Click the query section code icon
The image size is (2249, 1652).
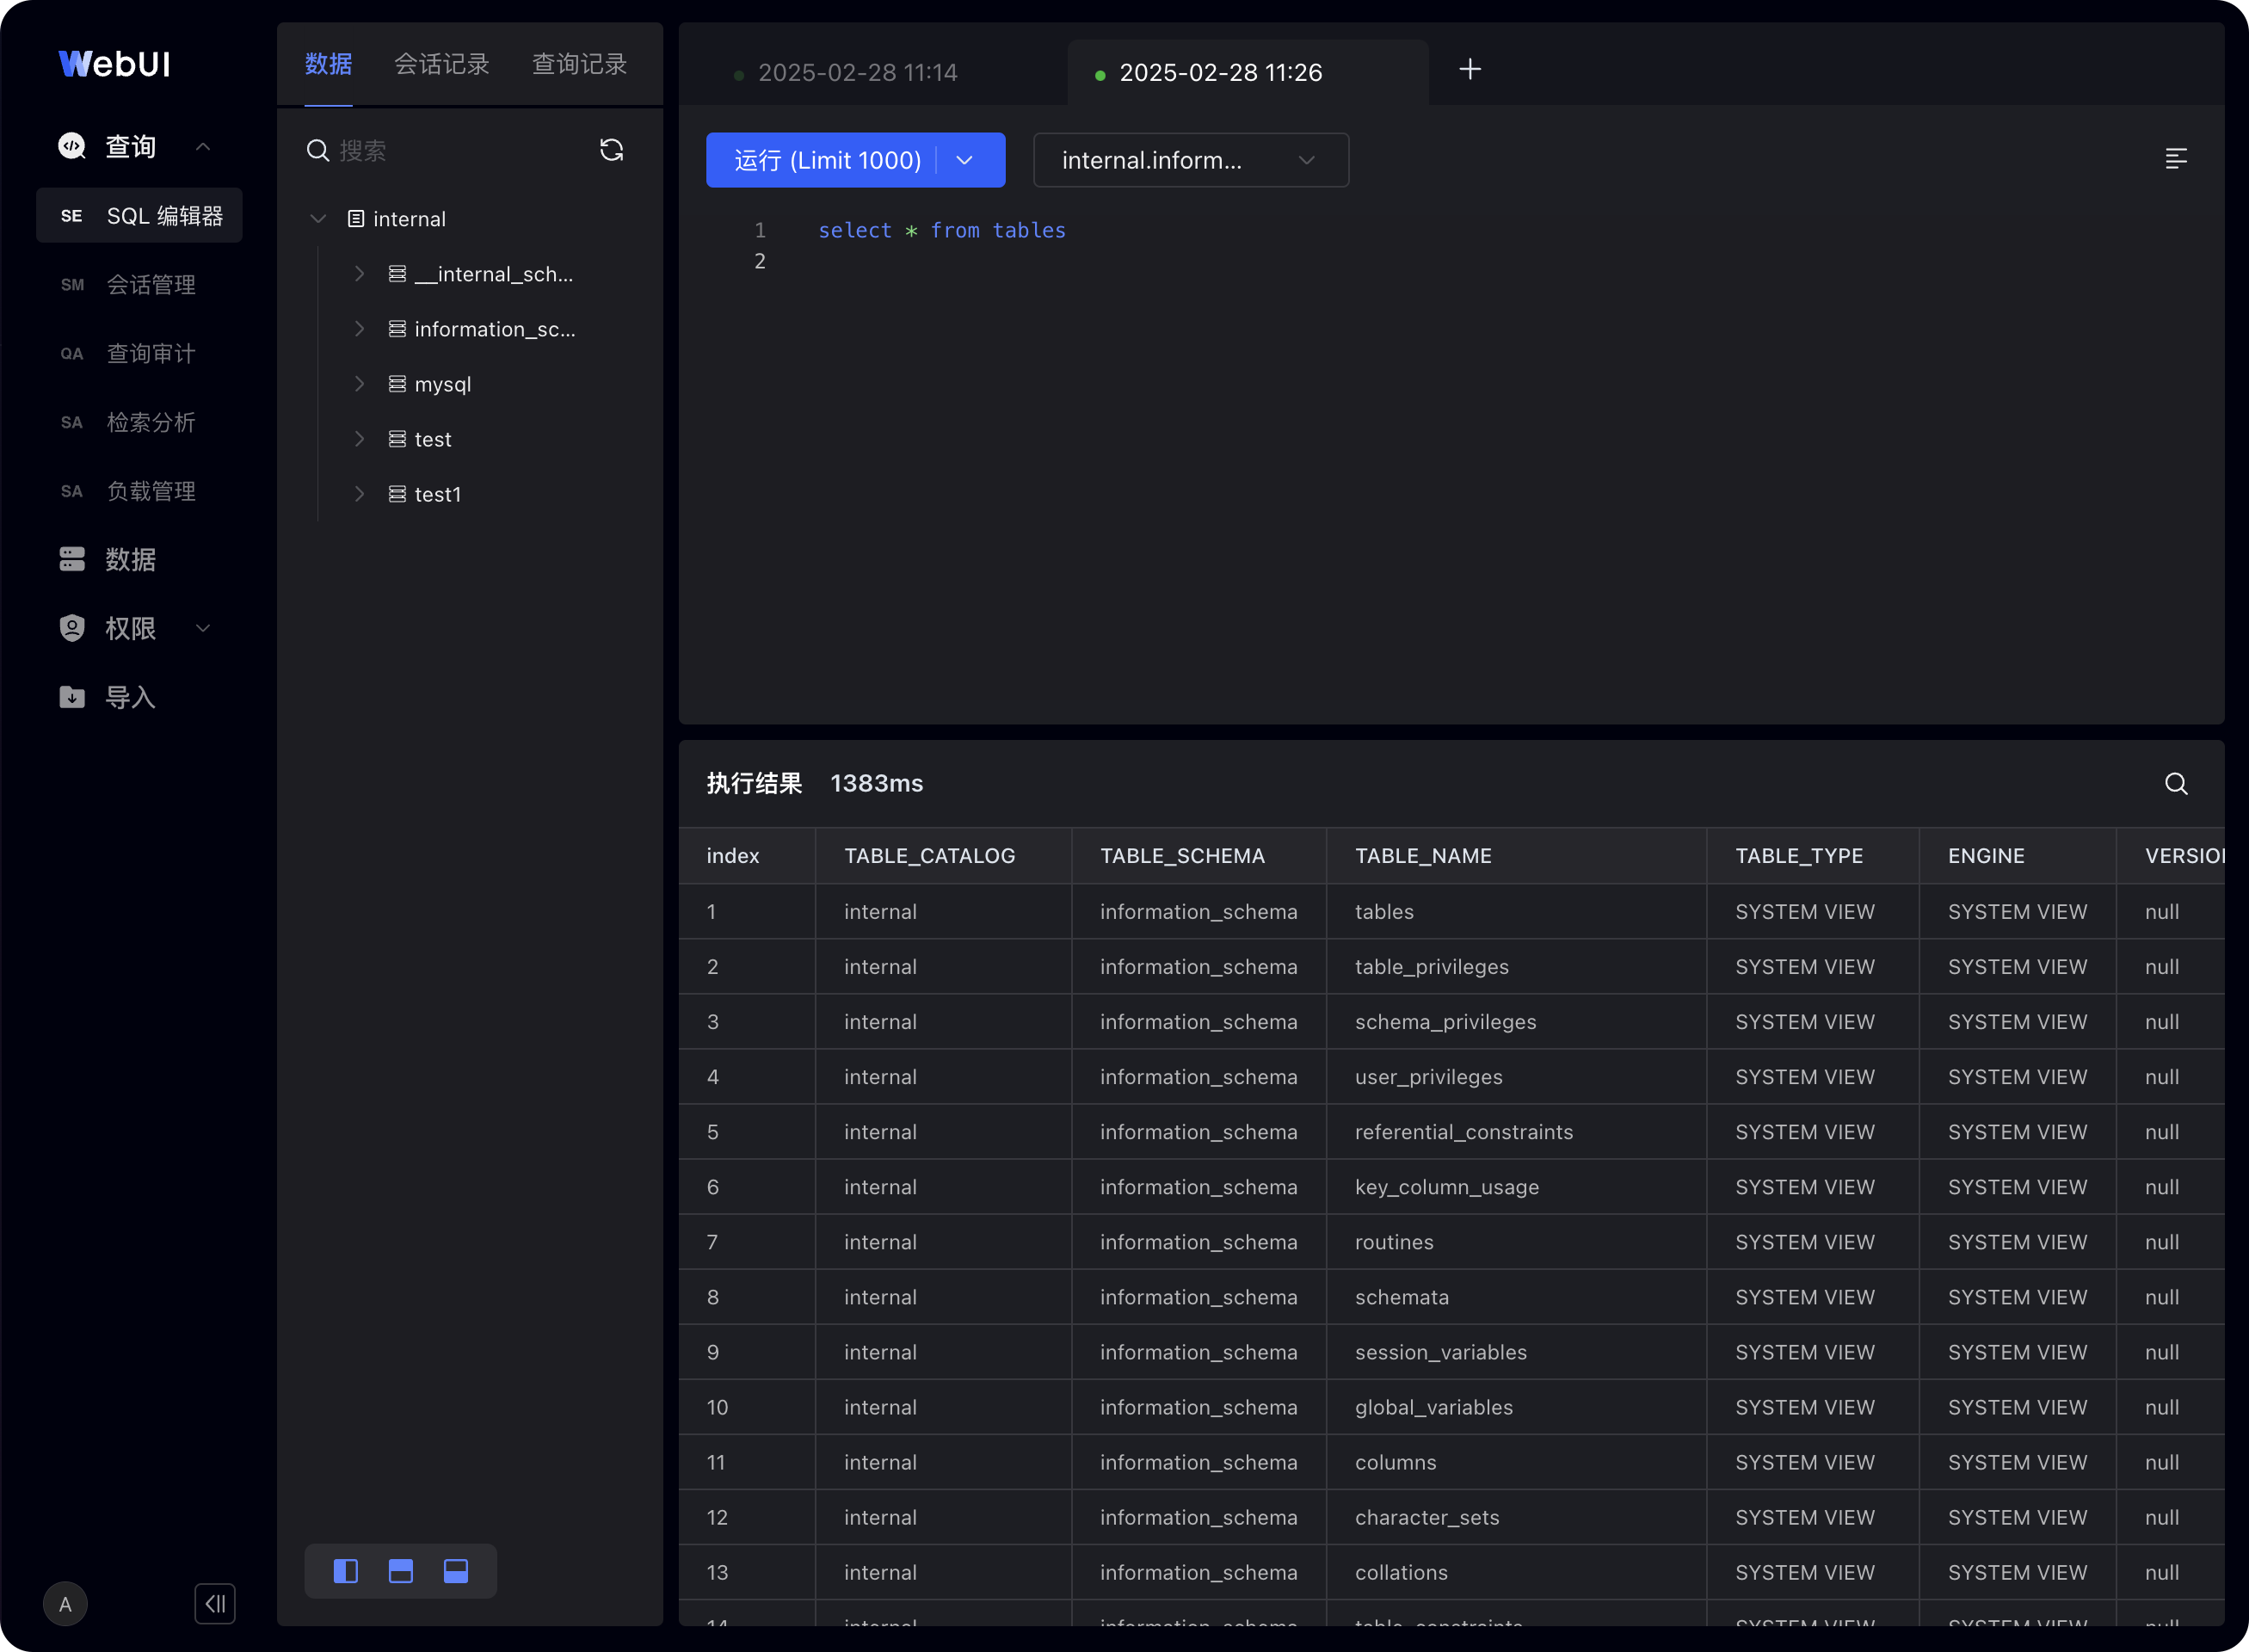72,146
